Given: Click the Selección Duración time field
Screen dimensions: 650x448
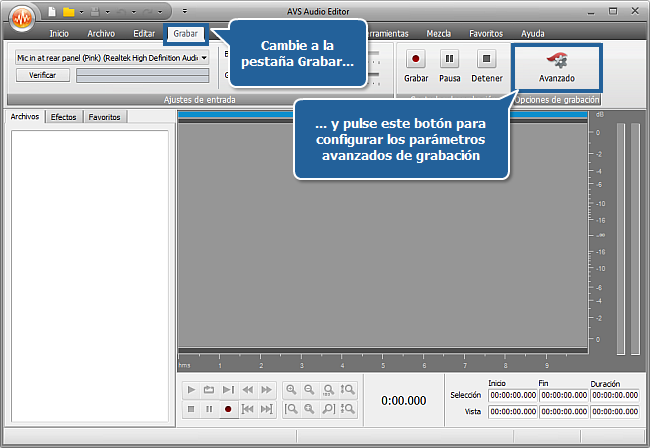Looking at the screenshot, I should 615,395.
